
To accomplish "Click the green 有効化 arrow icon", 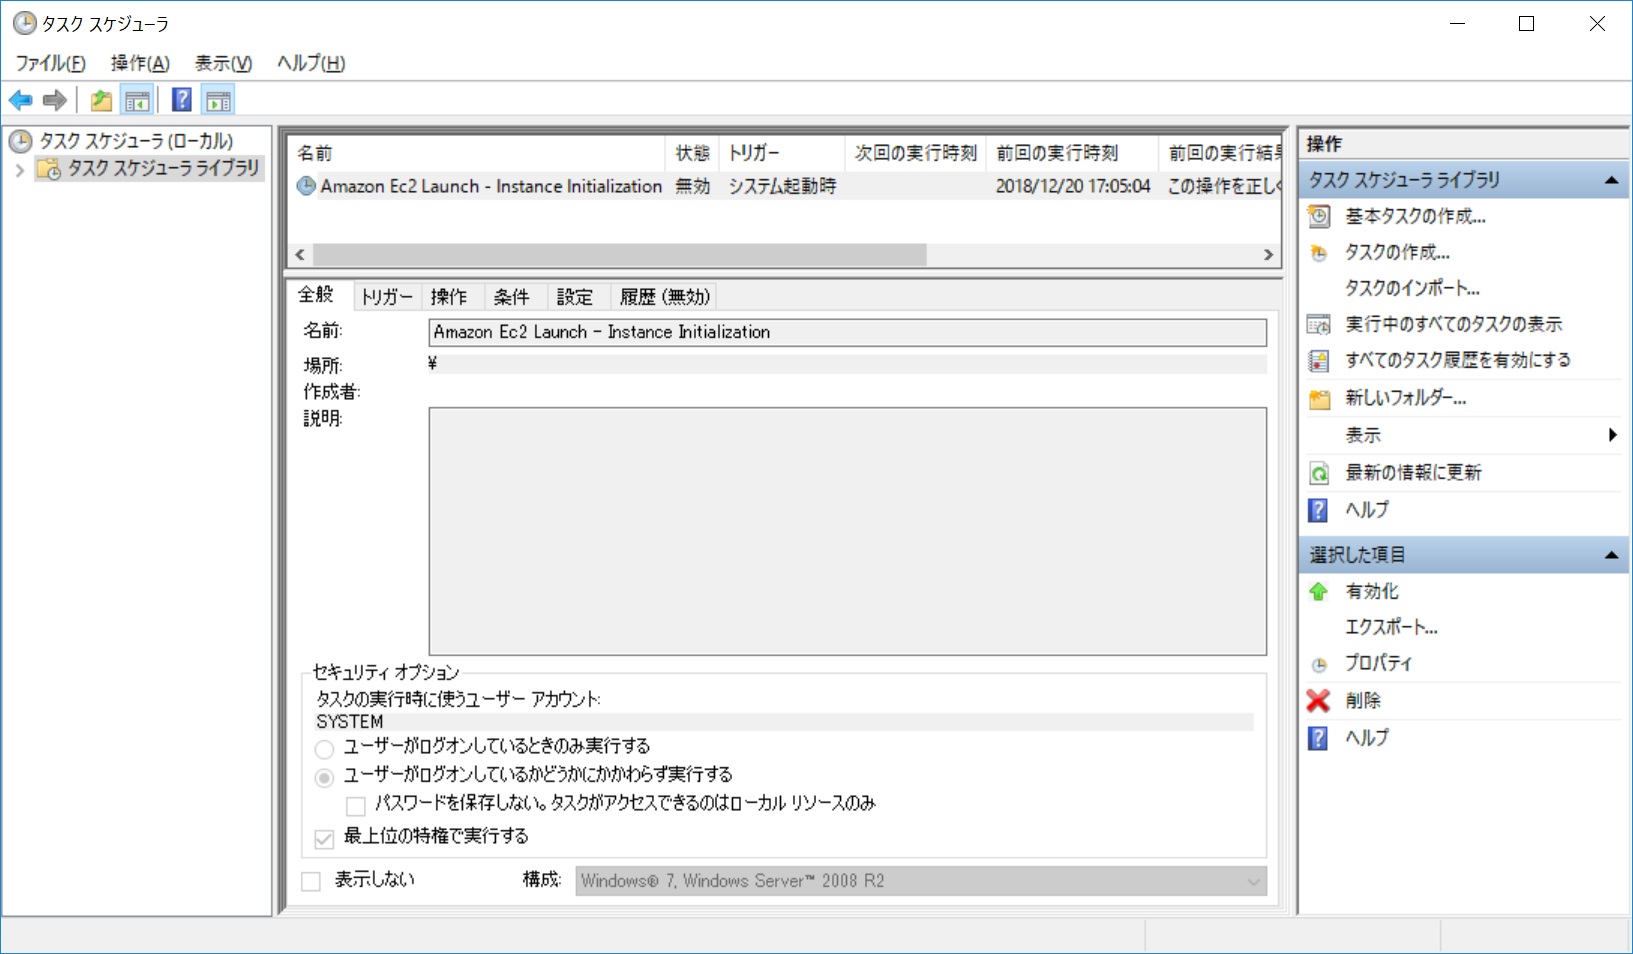I will (1319, 592).
